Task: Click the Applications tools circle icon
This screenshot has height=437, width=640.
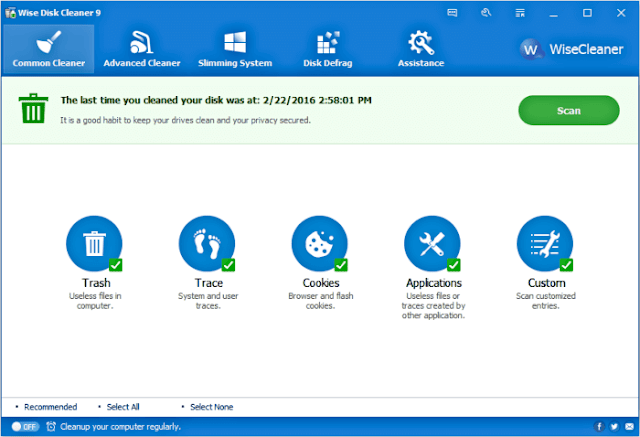Action: point(432,244)
